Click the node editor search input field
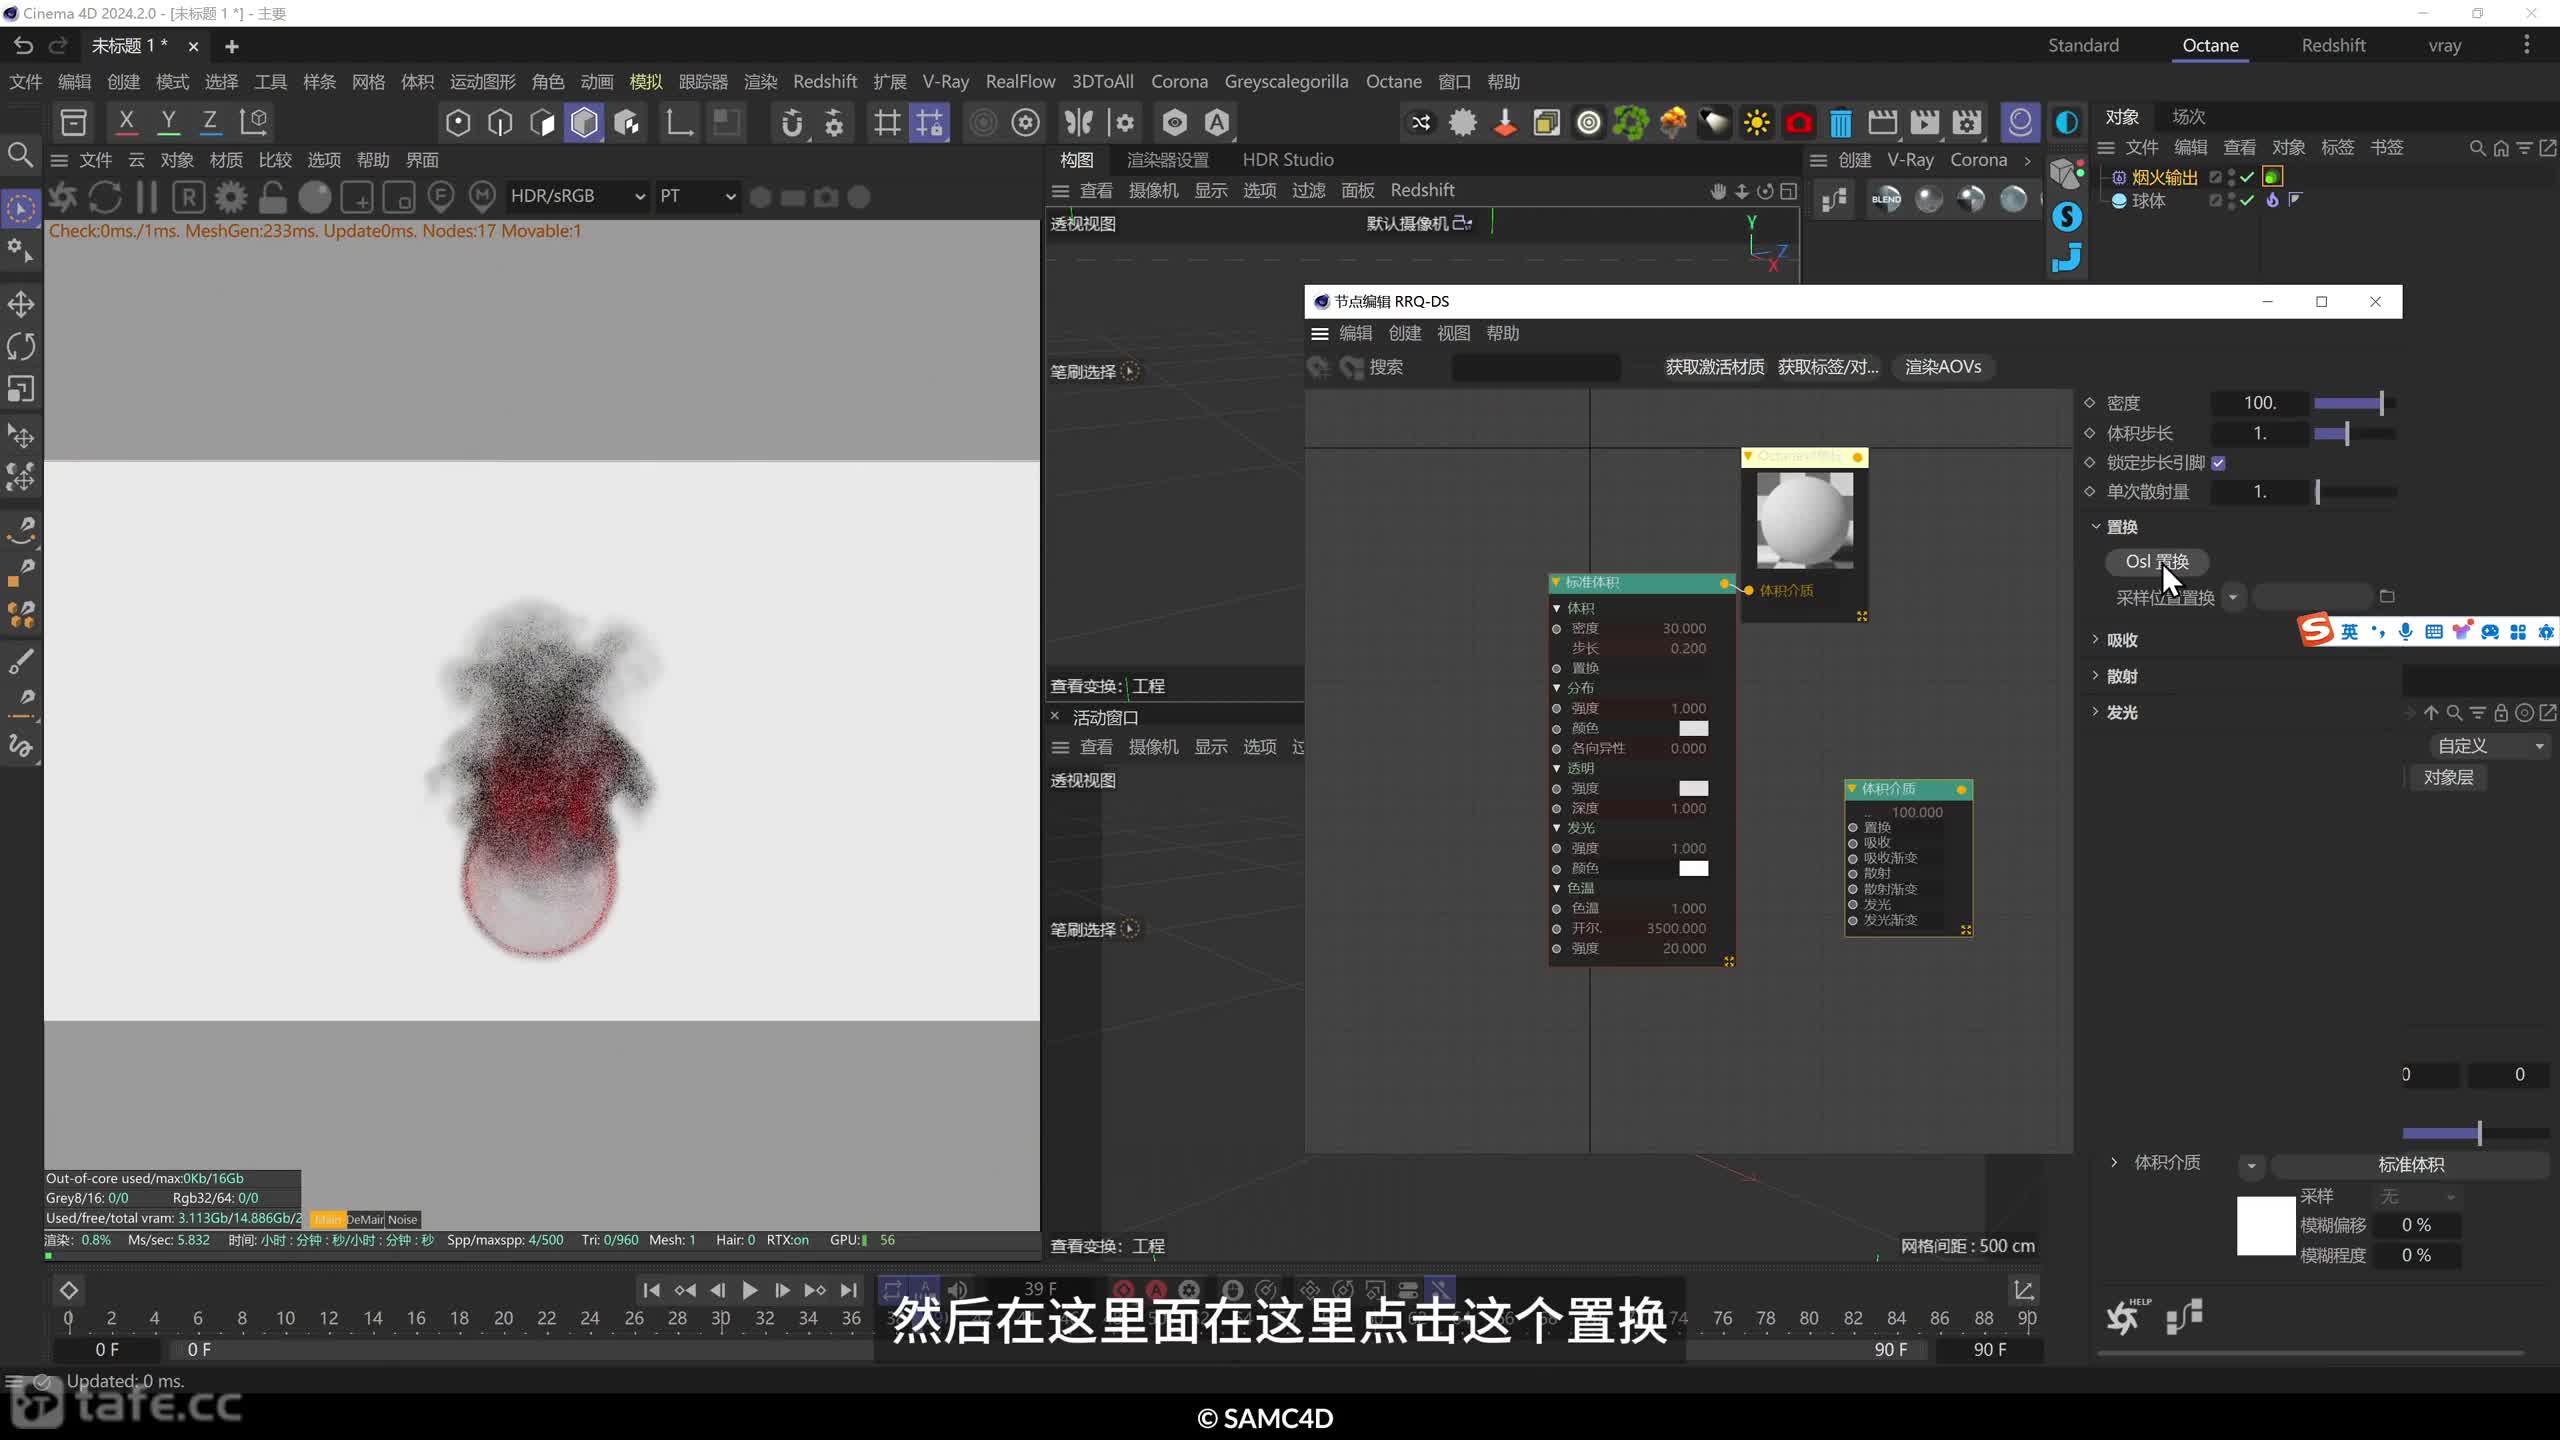Image resolution: width=2560 pixels, height=1440 pixels. [1536, 367]
